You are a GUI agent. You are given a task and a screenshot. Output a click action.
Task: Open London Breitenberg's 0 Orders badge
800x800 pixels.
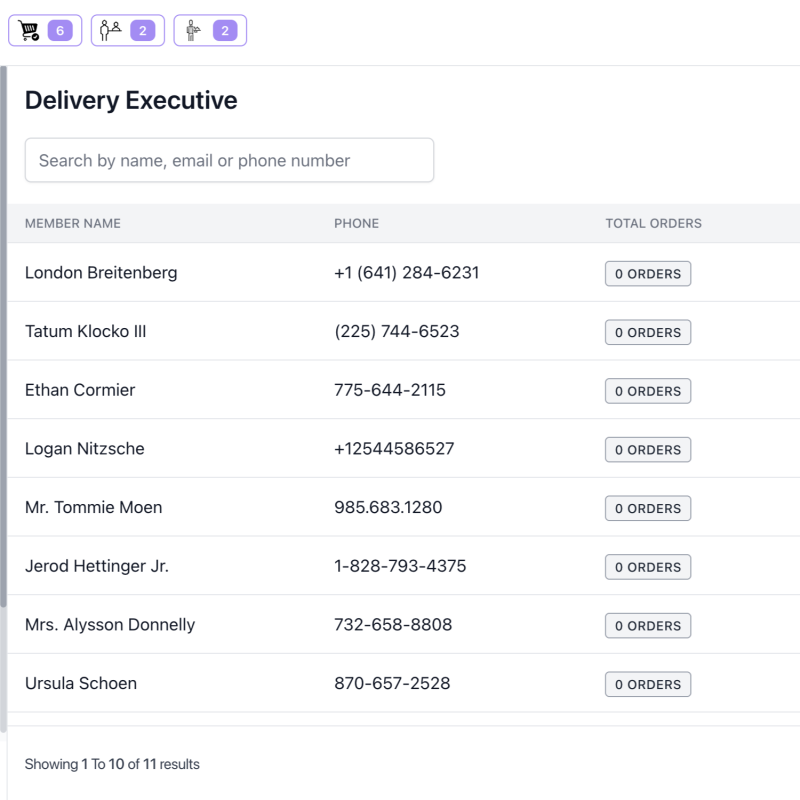(x=647, y=274)
